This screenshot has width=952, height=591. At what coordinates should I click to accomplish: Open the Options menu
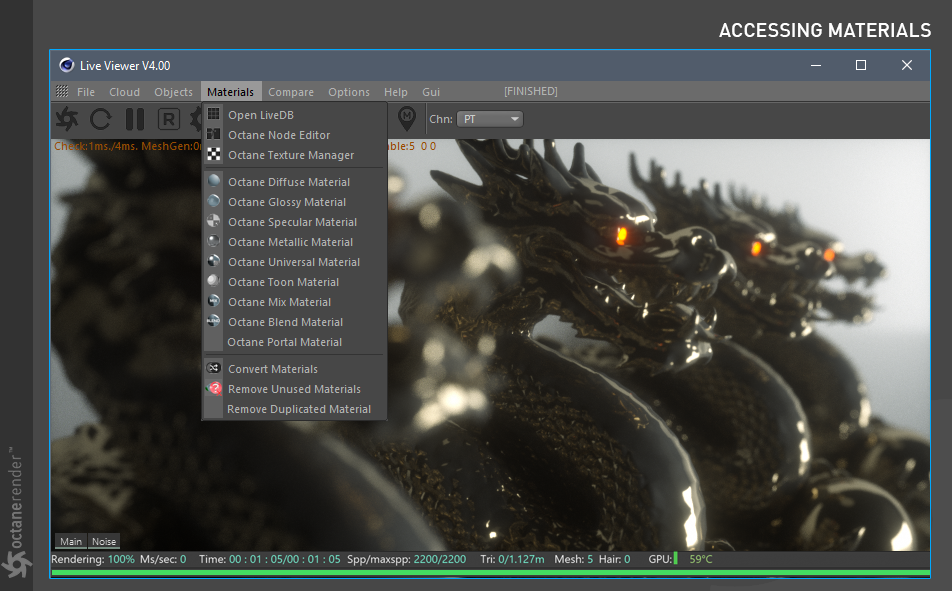[349, 92]
